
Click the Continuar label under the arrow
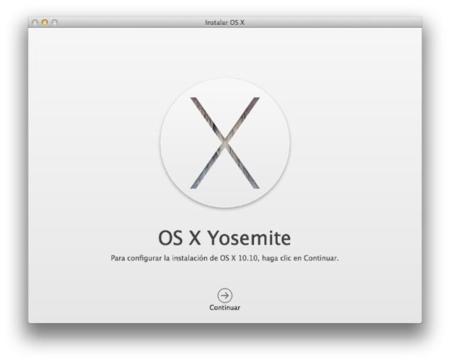coord(225,308)
